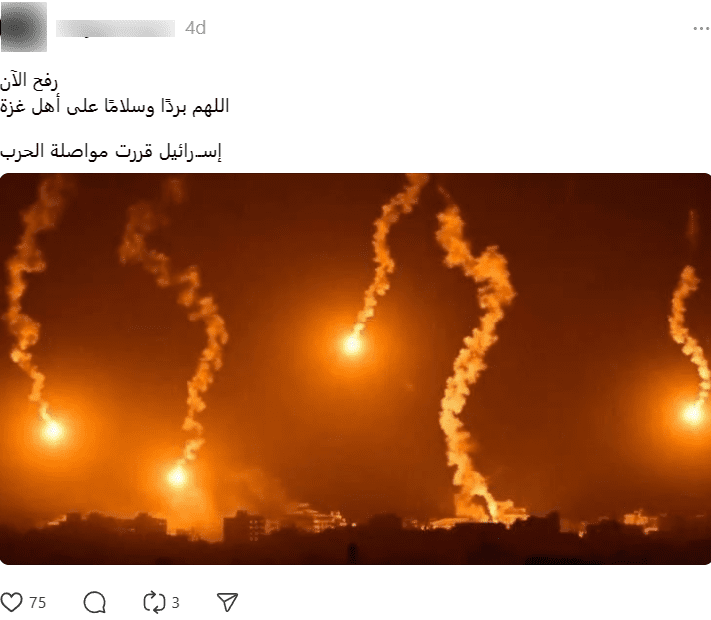
Task: Click the lowest flare near the rooftops
Action: 177,476
